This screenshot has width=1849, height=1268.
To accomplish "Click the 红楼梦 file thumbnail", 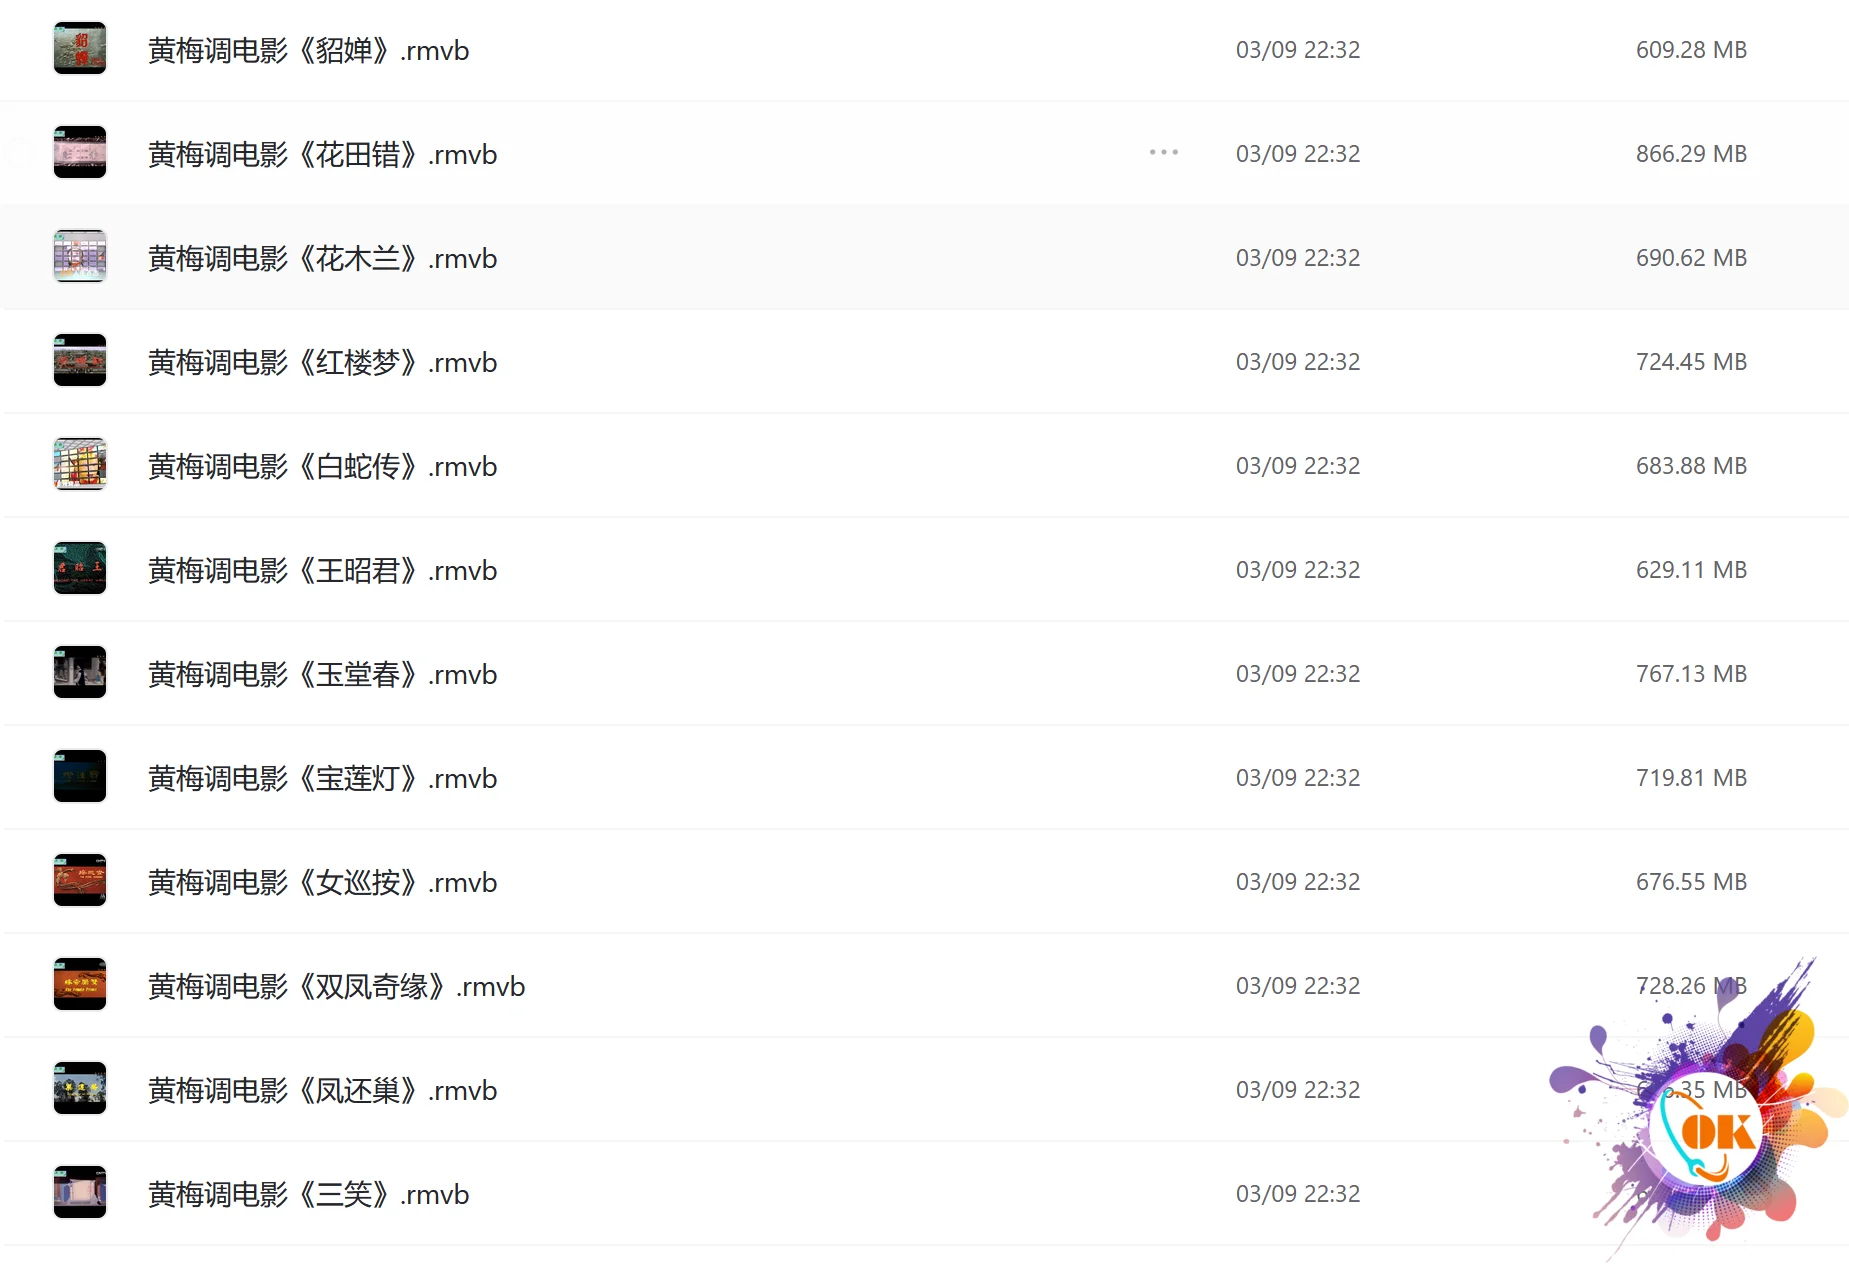I will 80,361.
